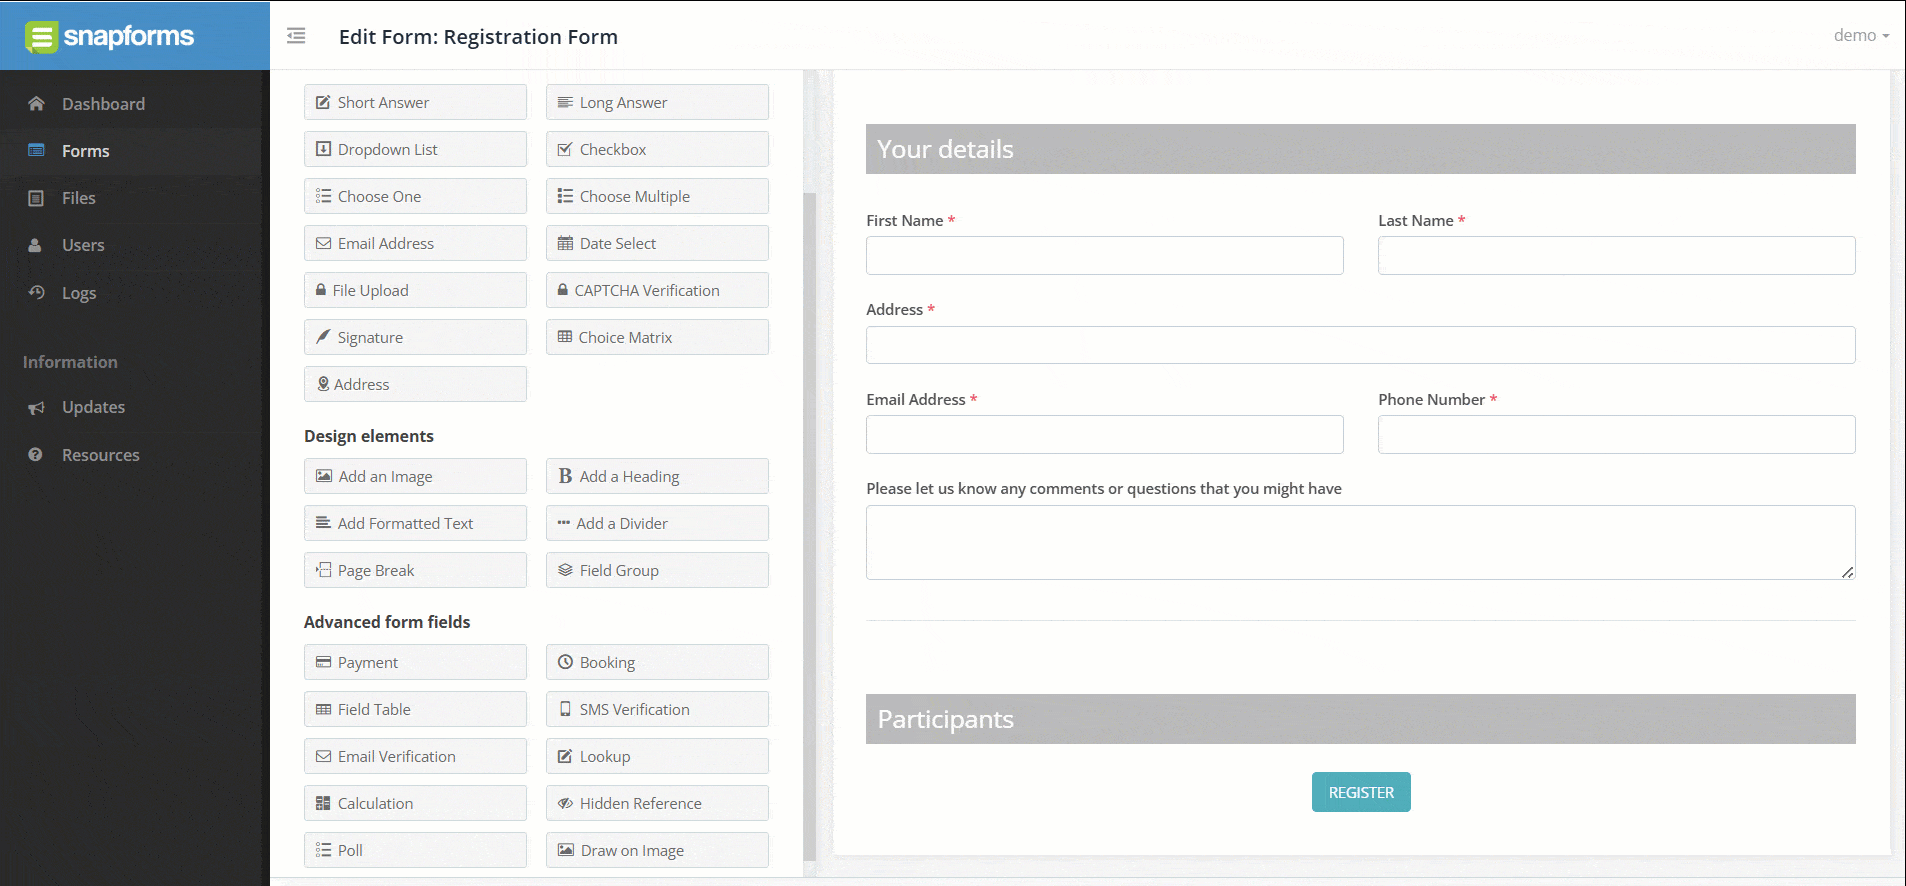Click the Users person icon

tap(35, 245)
